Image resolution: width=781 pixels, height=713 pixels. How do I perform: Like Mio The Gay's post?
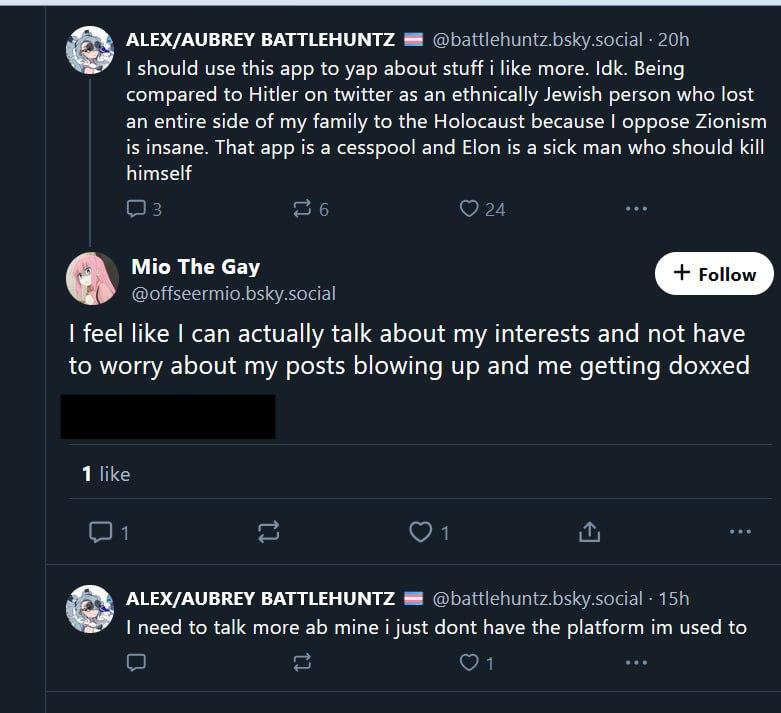coord(421,532)
